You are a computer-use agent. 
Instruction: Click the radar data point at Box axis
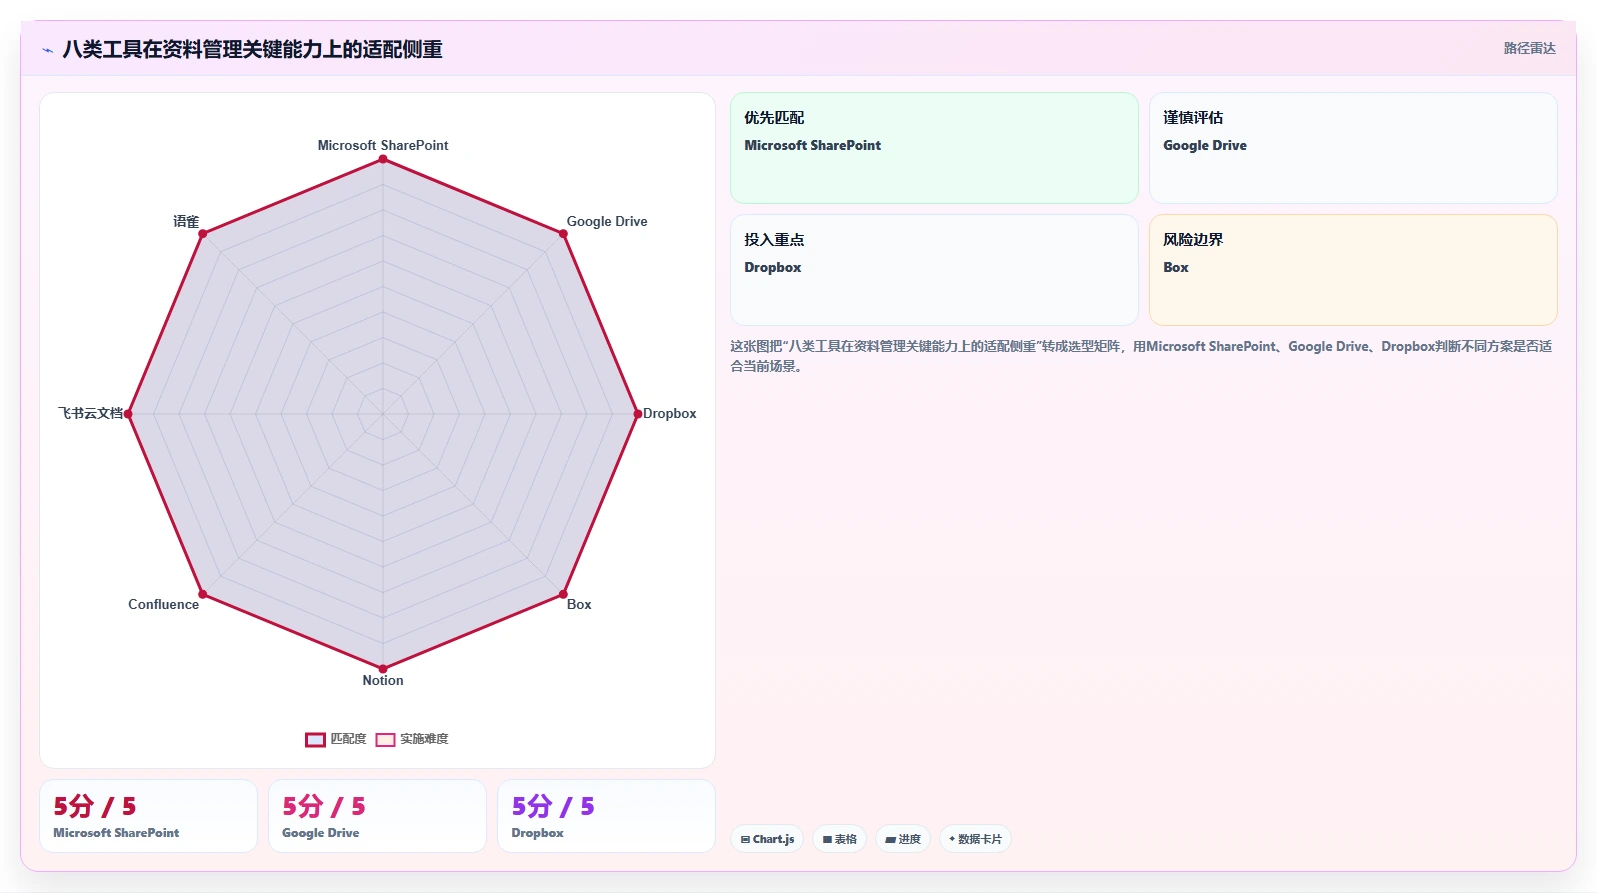(x=563, y=594)
